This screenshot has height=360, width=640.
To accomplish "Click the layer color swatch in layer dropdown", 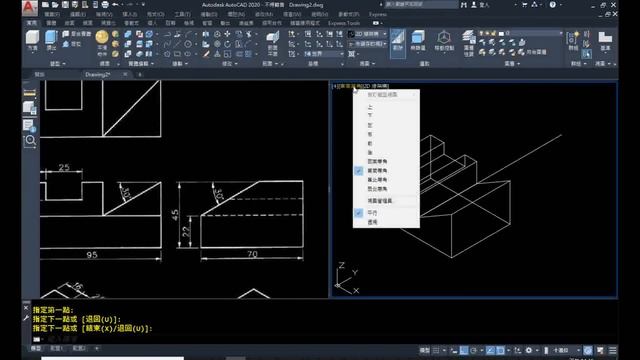I will coord(501,33).
